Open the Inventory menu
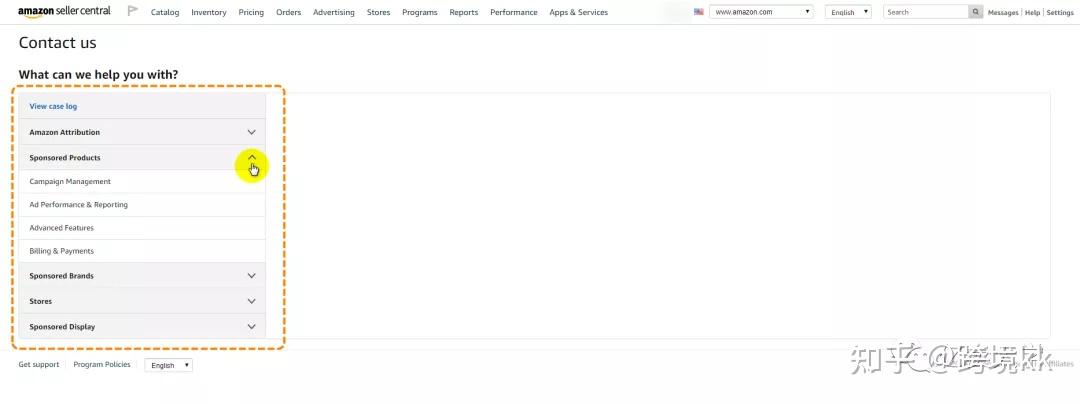The height and width of the screenshot is (404, 1080). coord(209,12)
